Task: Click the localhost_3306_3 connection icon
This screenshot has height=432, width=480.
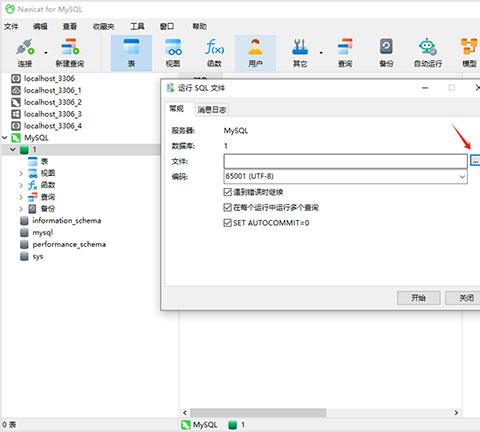Action: pos(16,114)
